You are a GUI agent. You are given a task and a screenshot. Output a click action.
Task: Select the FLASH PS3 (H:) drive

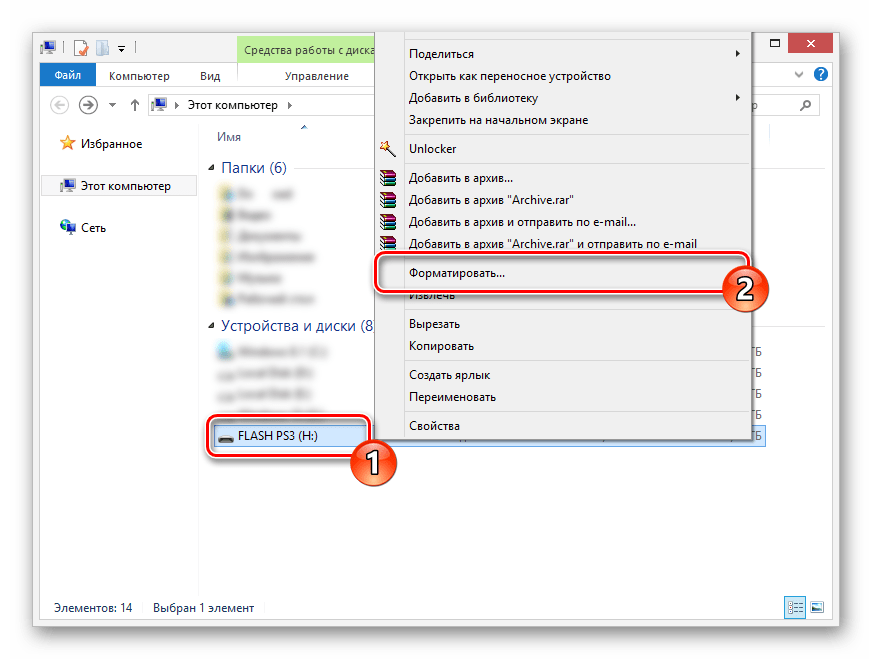pyautogui.click(x=277, y=436)
